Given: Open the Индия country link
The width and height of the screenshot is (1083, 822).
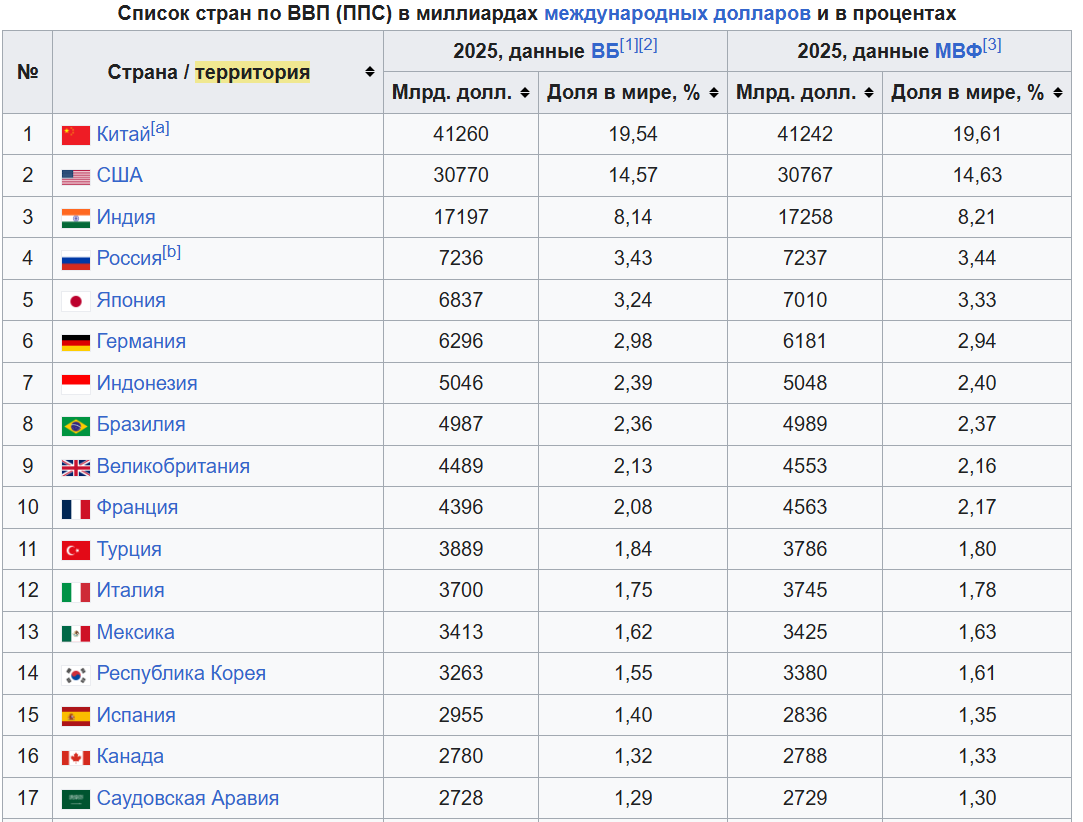Looking at the screenshot, I should pyautogui.click(x=126, y=217).
